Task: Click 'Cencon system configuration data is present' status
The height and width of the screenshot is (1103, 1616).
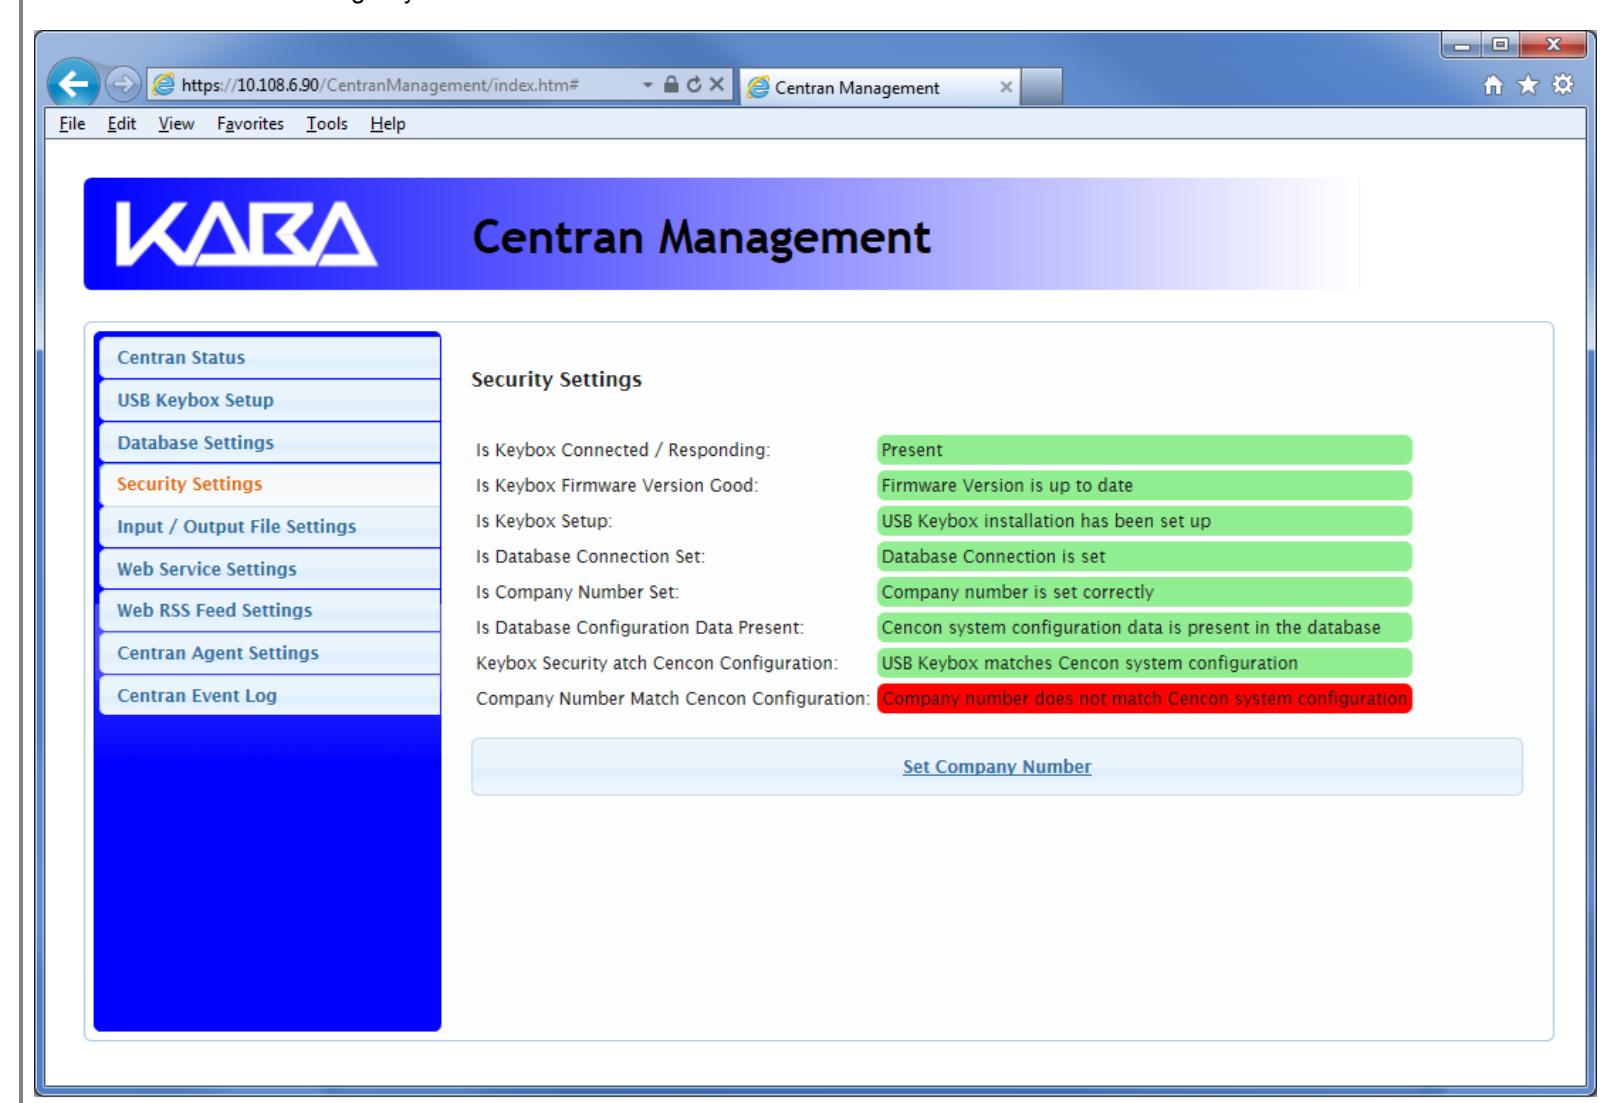Action: pyautogui.click(x=1144, y=628)
